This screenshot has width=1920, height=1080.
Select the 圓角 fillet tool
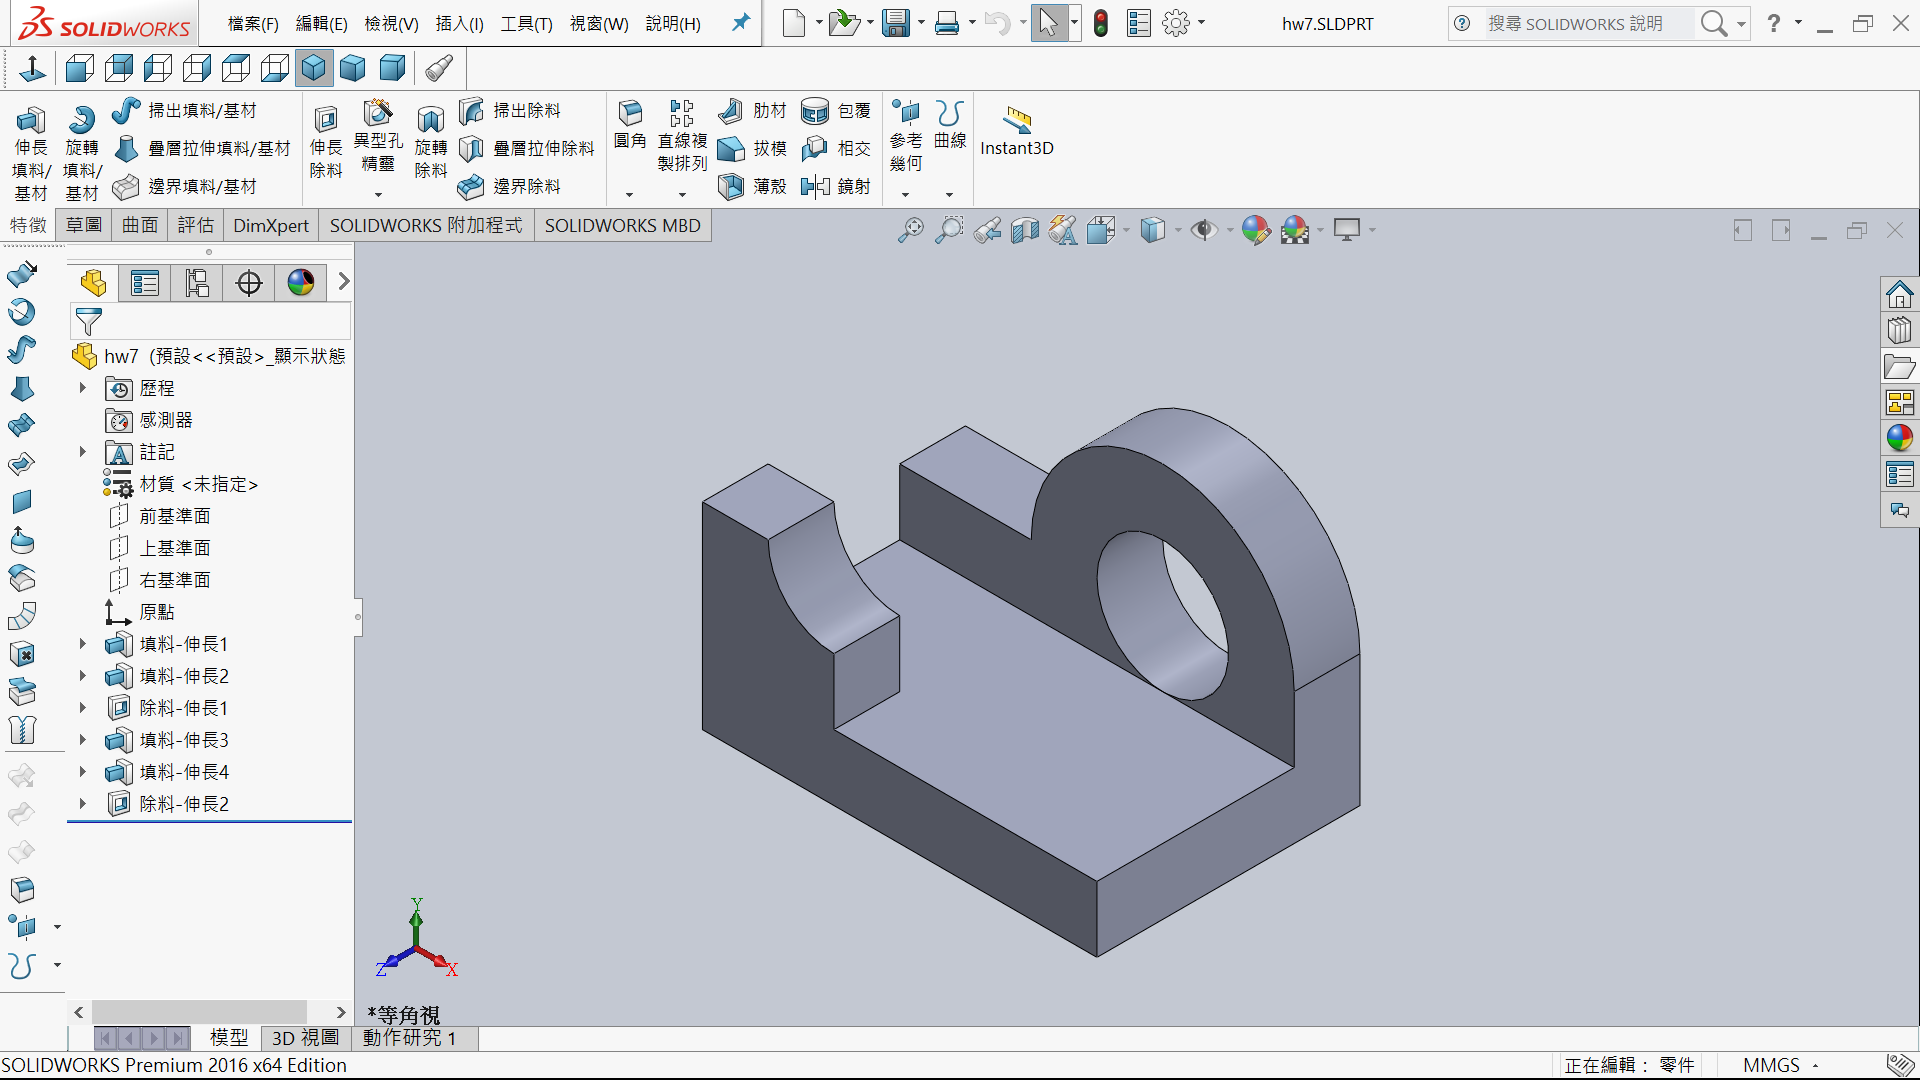(630, 114)
